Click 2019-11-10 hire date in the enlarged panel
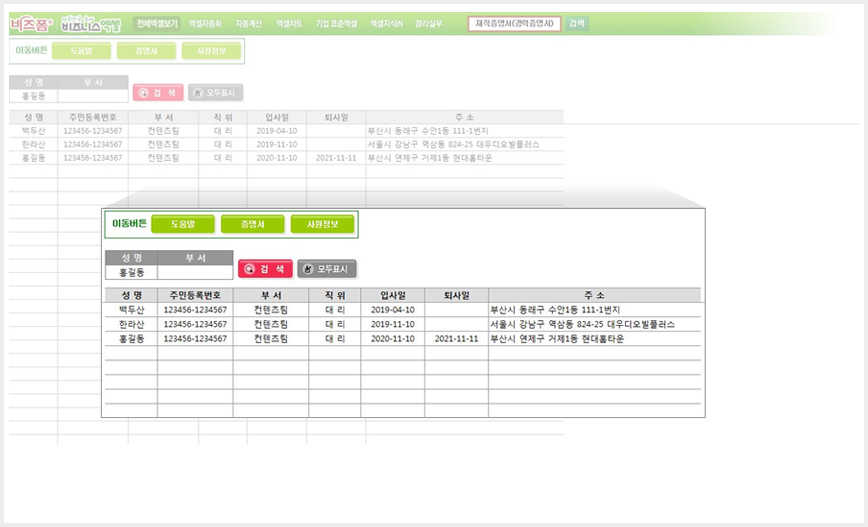The image size is (868, 527). (x=392, y=324)
